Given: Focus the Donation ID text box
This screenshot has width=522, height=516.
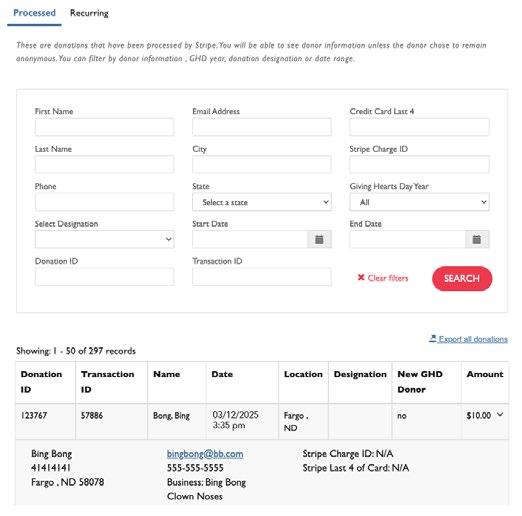Looking at the screenshot, I should tap(104, 277).
